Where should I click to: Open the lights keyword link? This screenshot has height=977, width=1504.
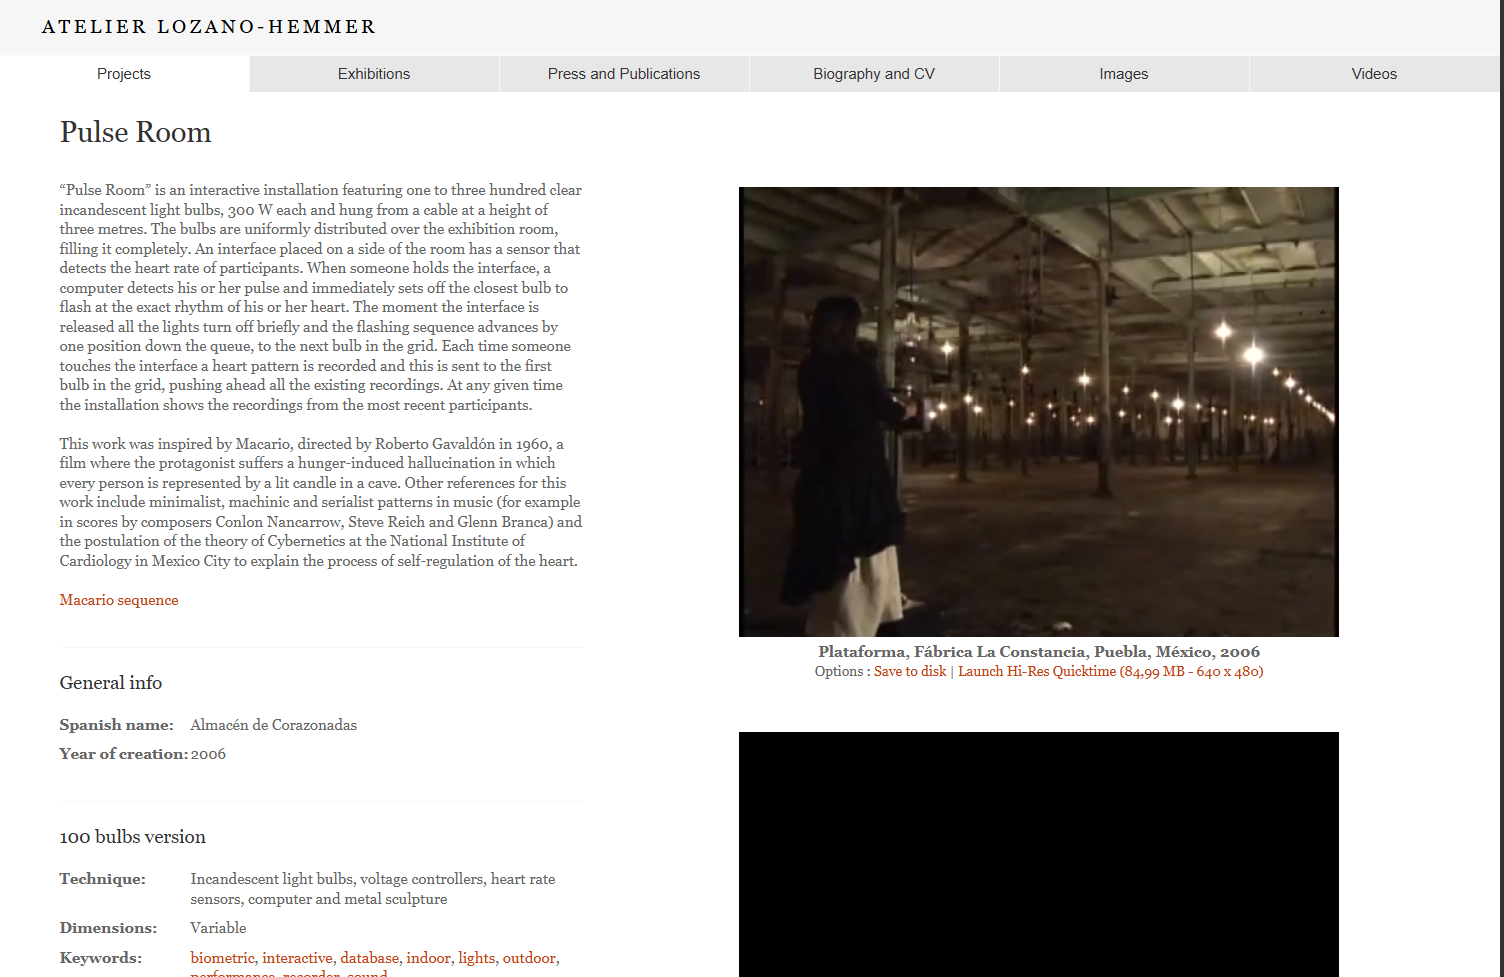pos(476,957)
